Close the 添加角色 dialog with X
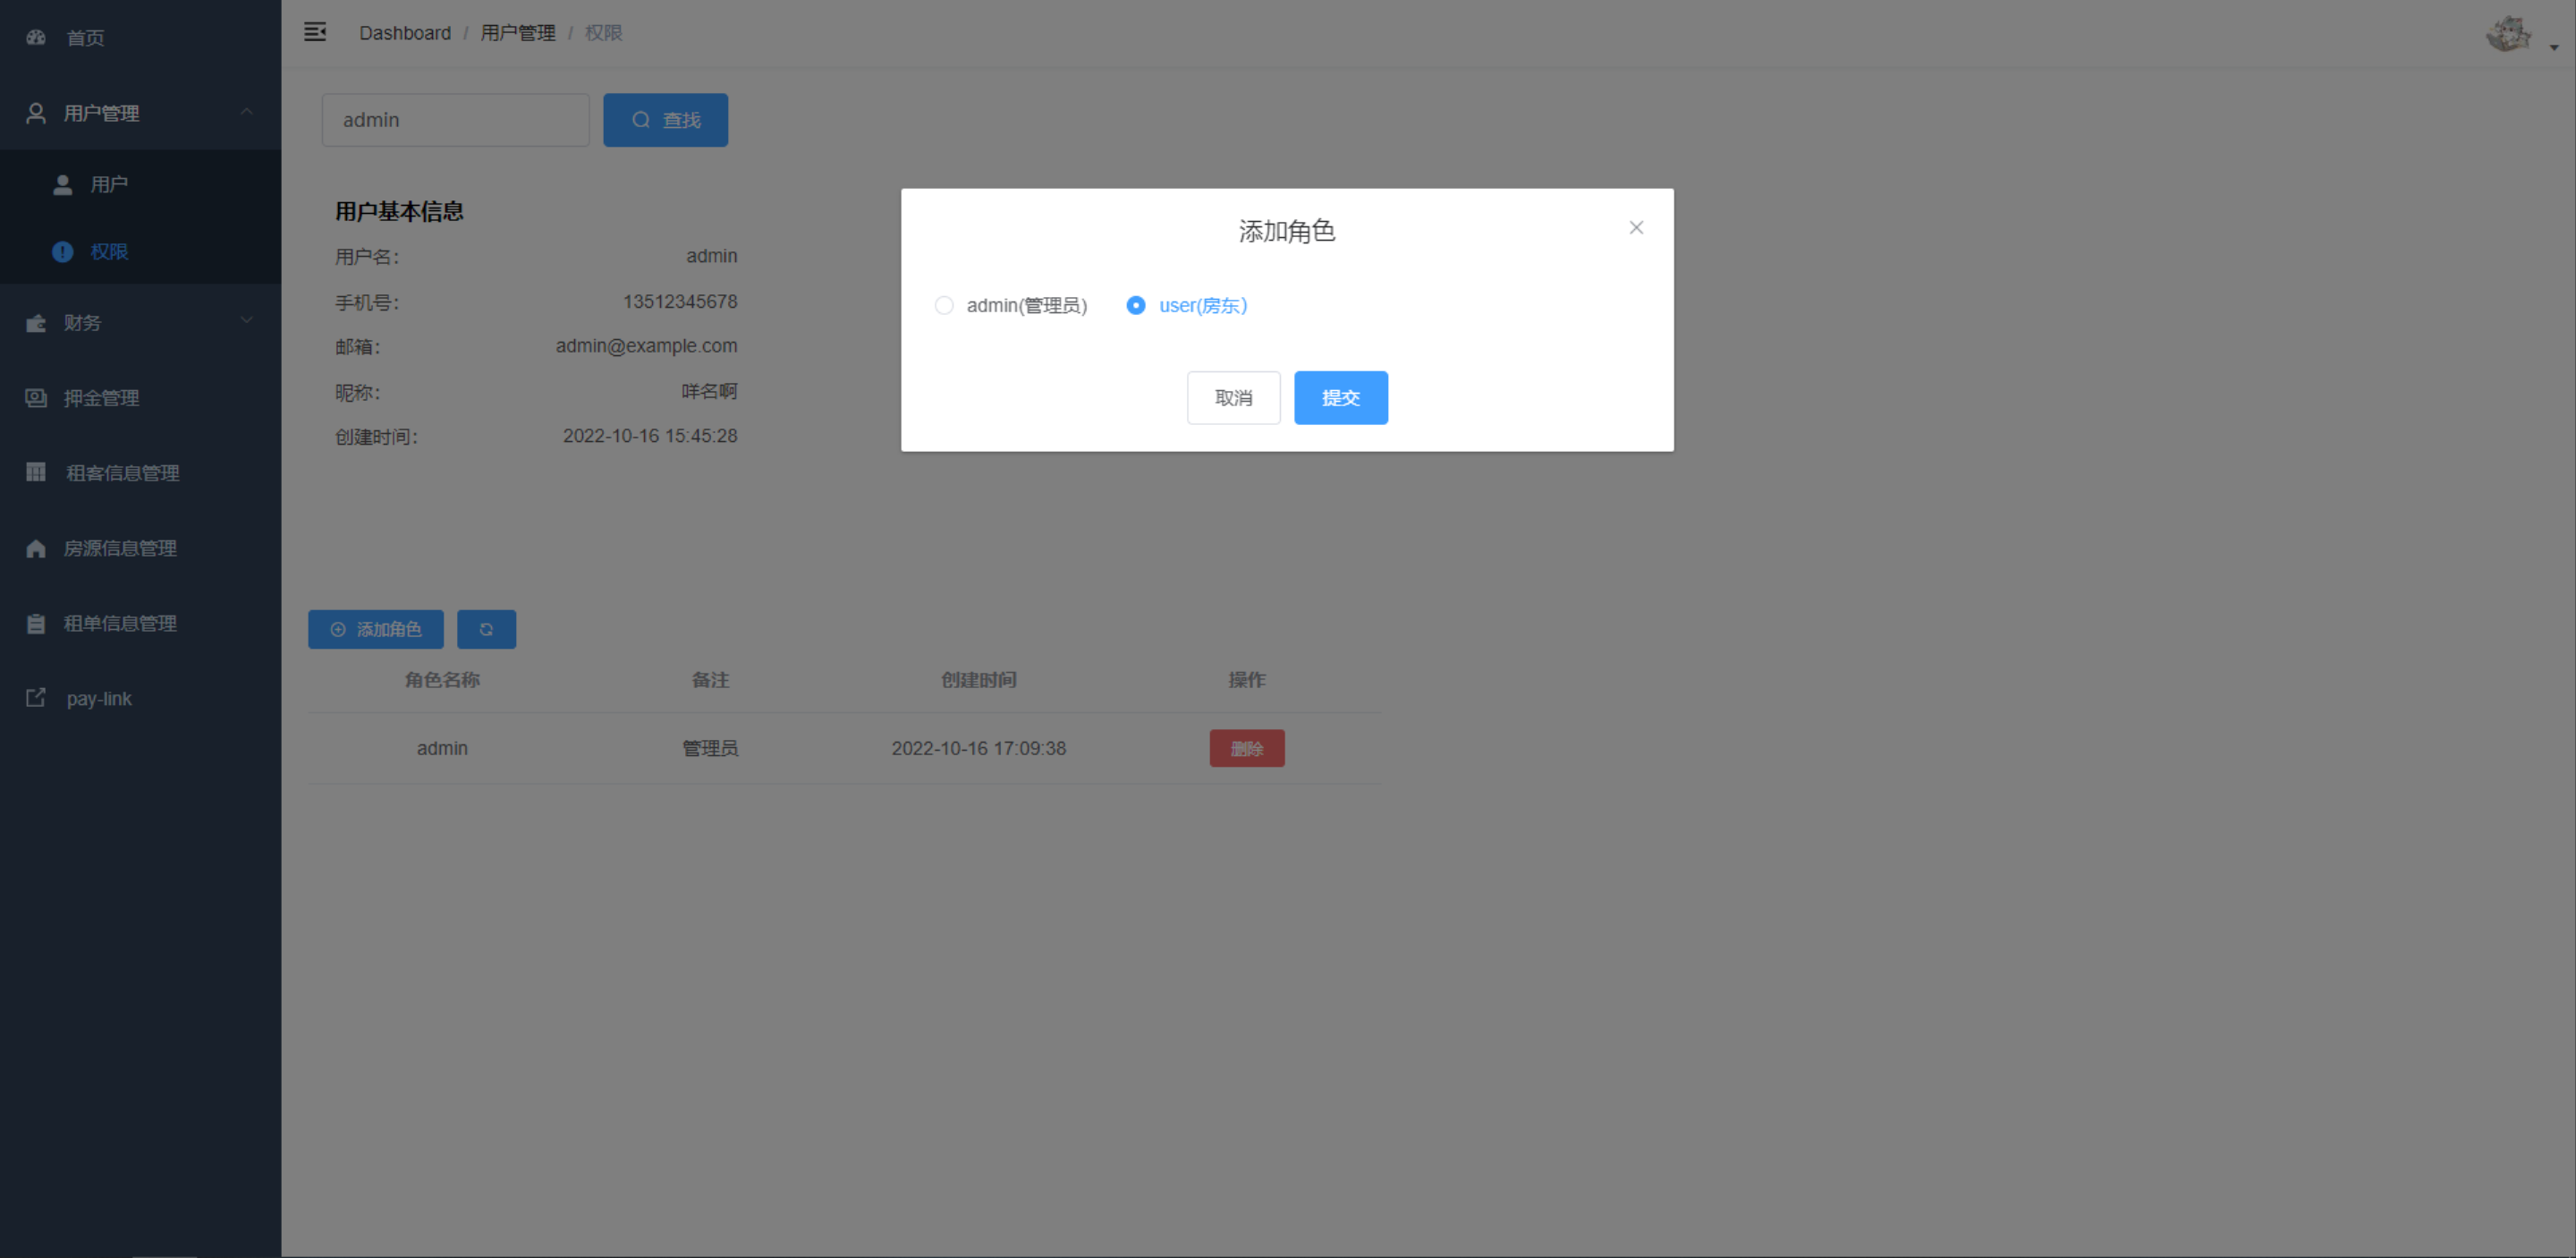This screenshot has height=1258, width=2576. pyautogui.click(x=1636, y=228)
